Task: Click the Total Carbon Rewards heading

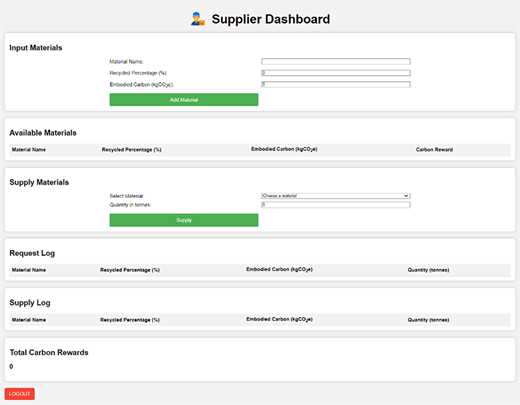Action: click(x=49, y=352)
